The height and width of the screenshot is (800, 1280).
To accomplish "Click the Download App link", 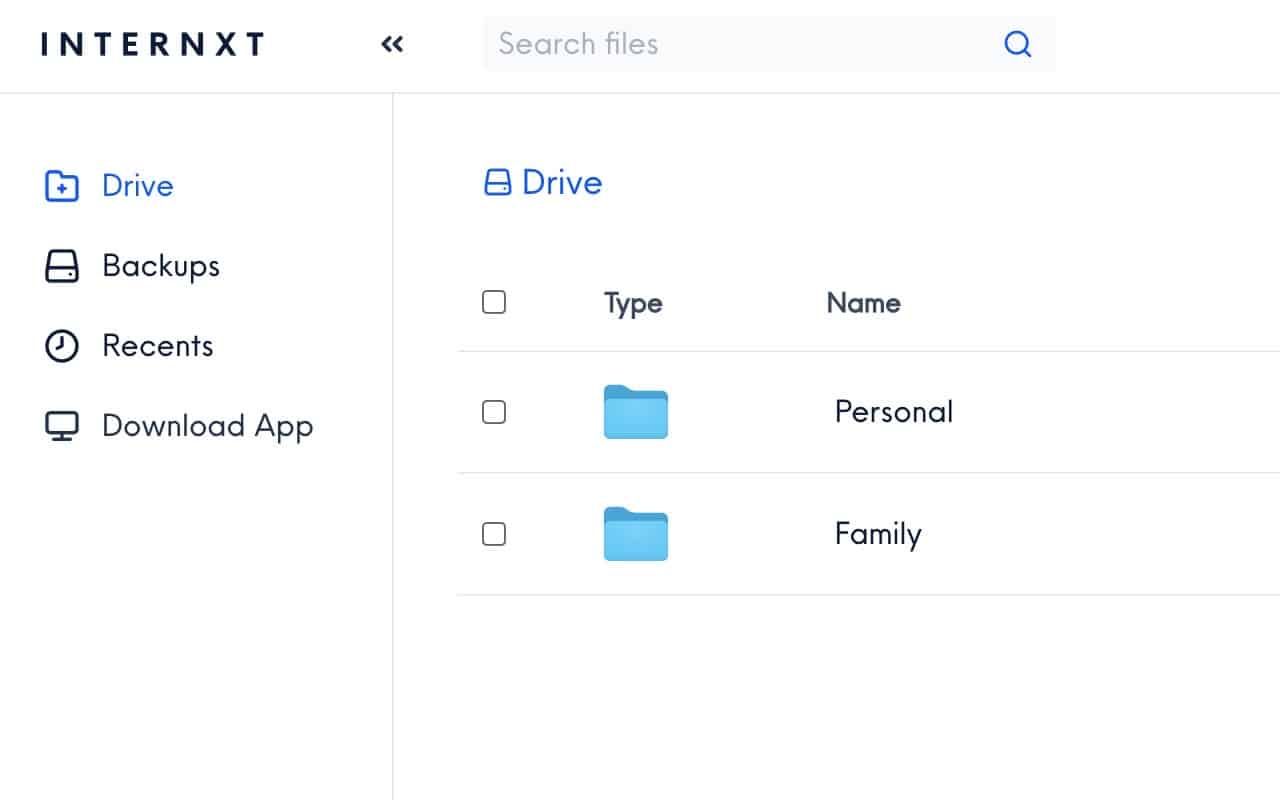I will 206,425.
